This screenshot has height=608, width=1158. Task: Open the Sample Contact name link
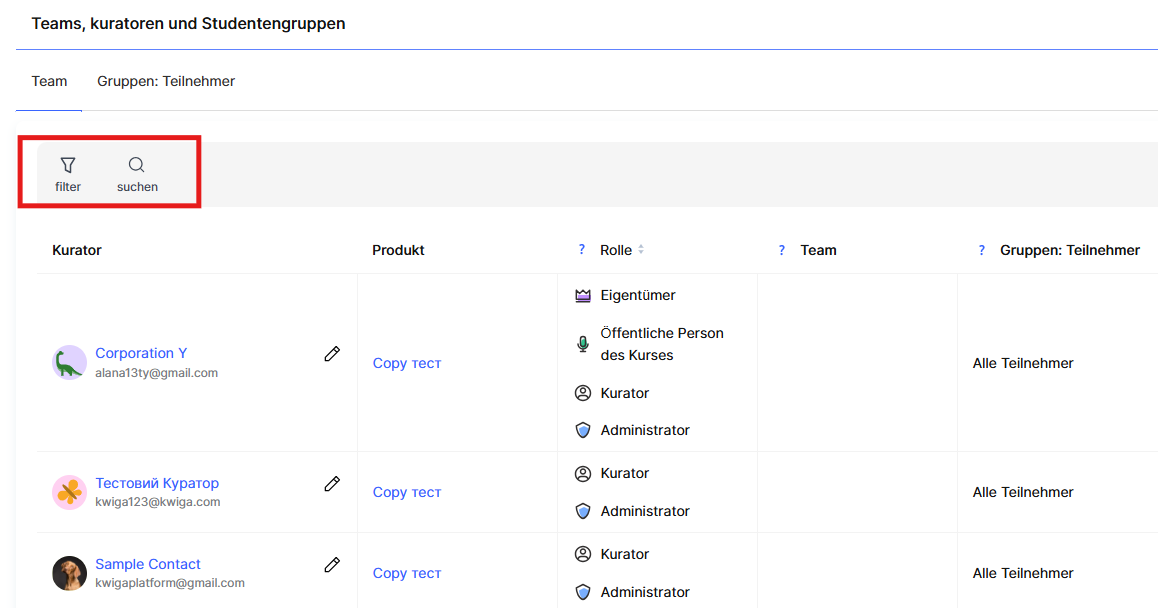click(148, 564)
